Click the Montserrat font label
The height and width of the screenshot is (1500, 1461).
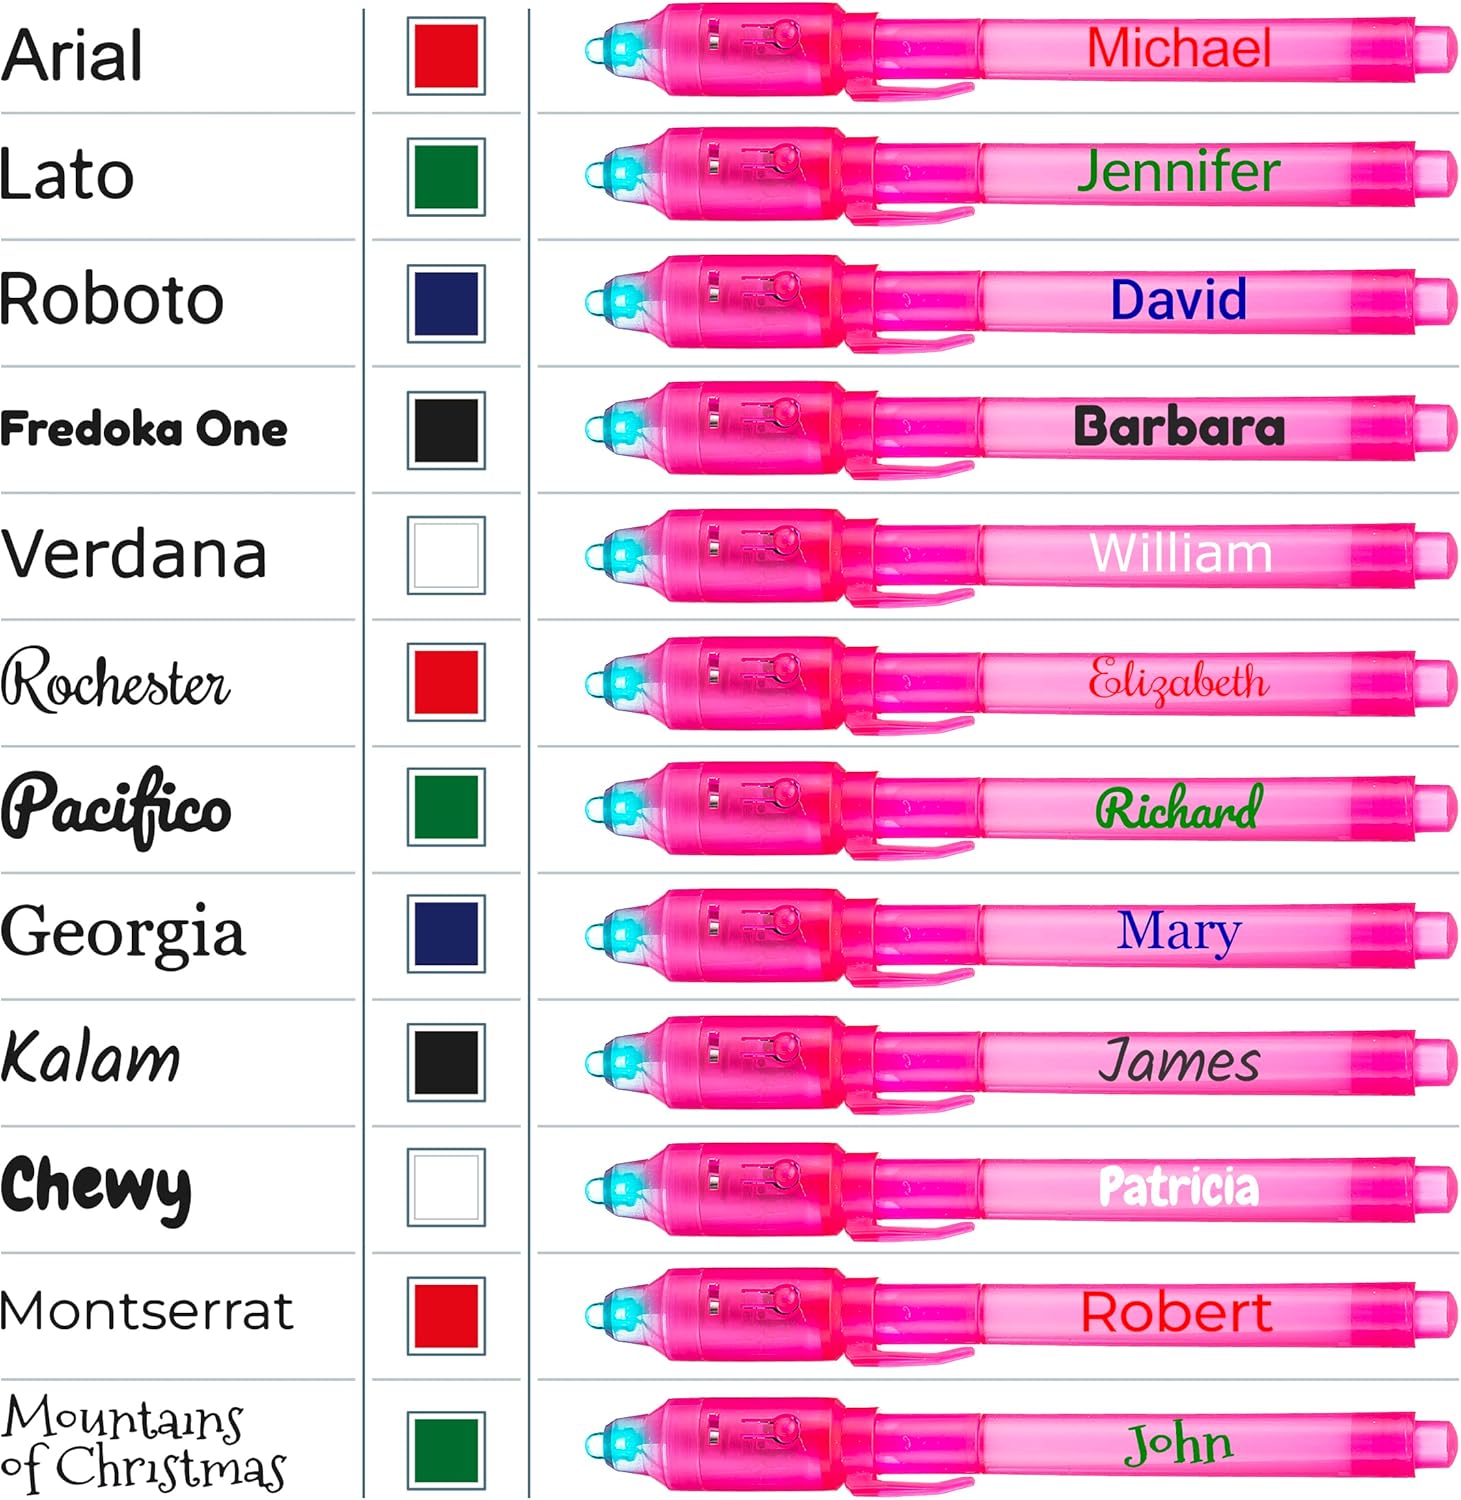(147, 1311)
